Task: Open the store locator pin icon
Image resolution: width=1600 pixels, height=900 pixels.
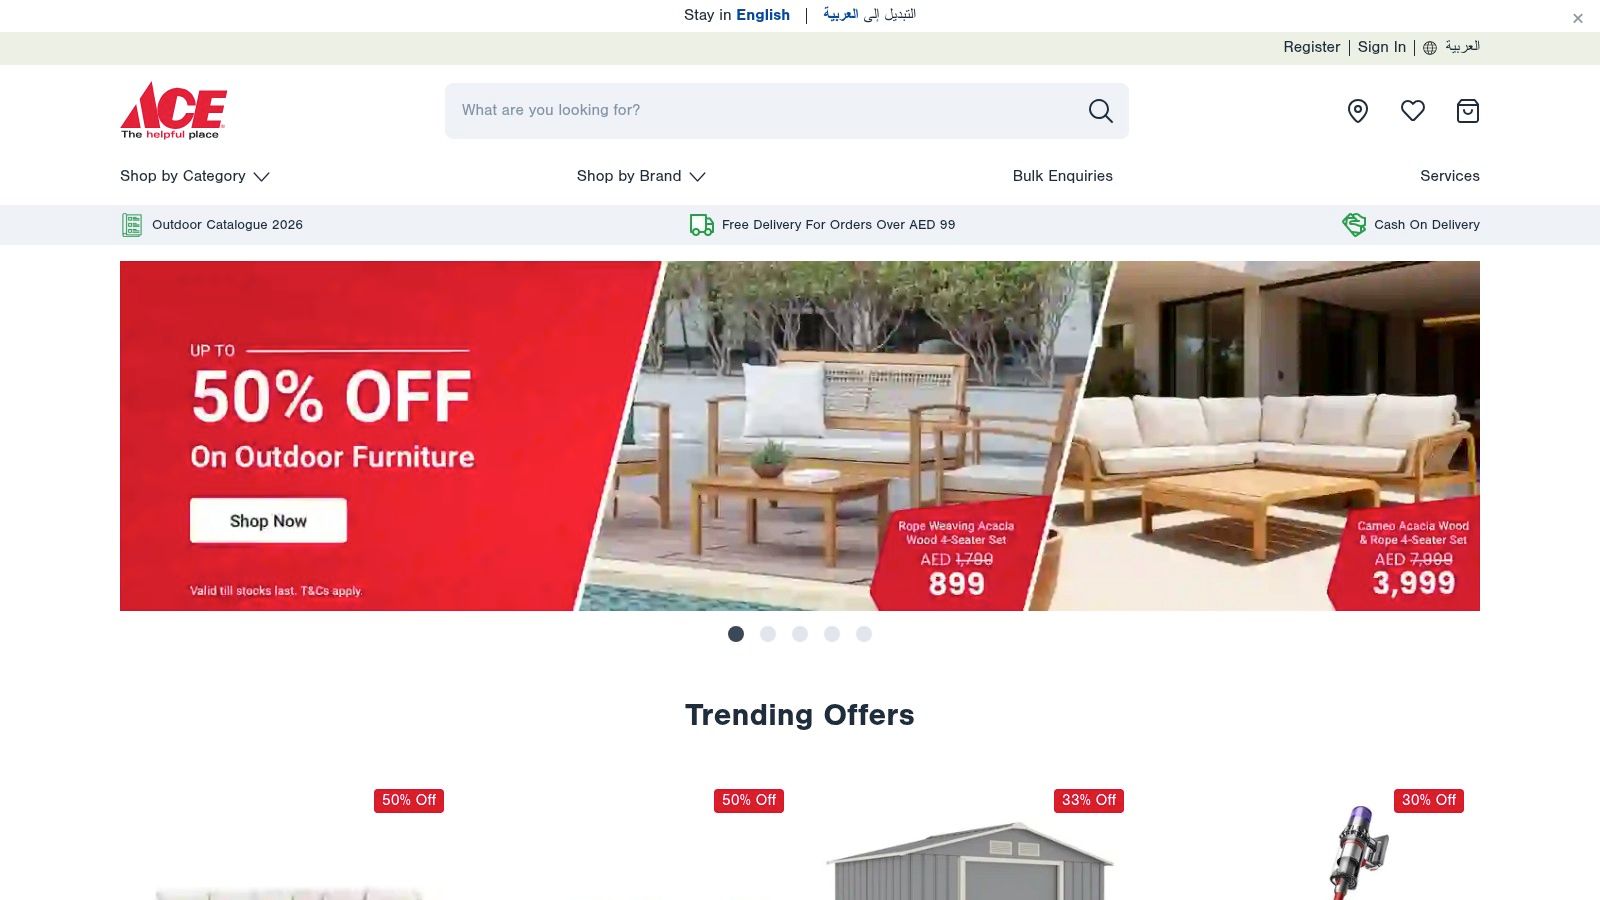Action: point(1357,111)
